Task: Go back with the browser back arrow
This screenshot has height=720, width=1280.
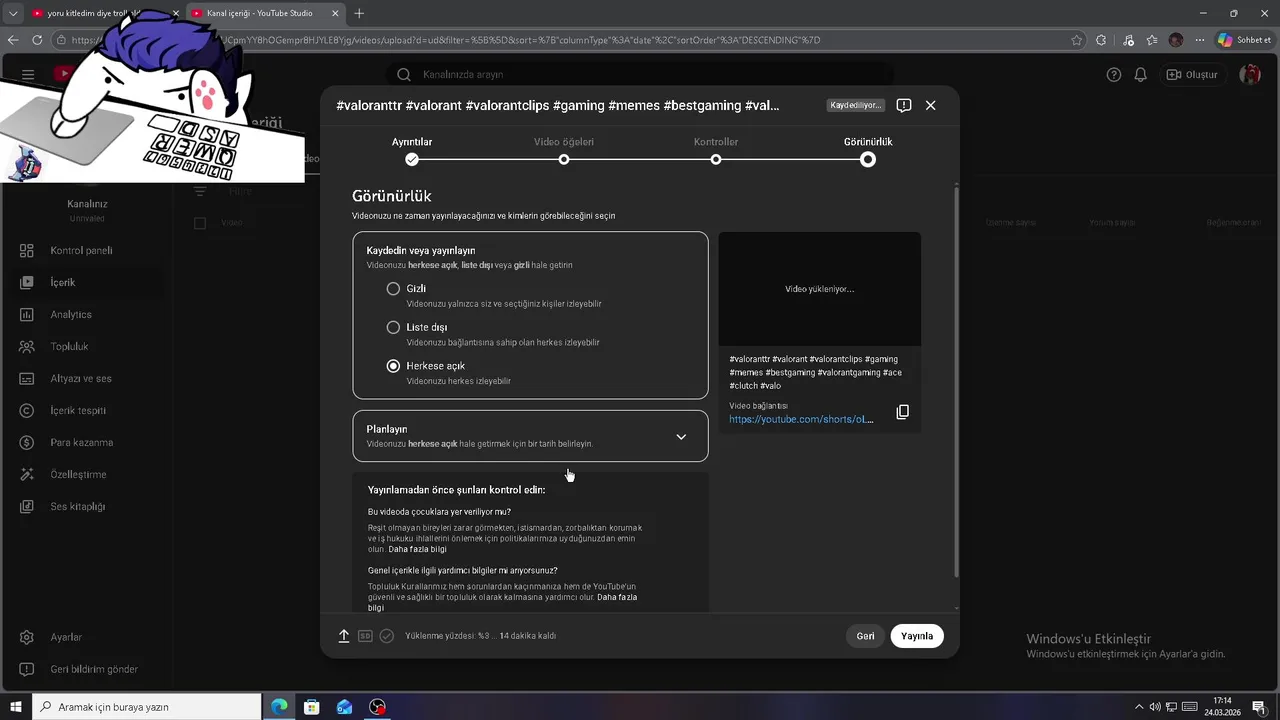Action: pos(13,40)
